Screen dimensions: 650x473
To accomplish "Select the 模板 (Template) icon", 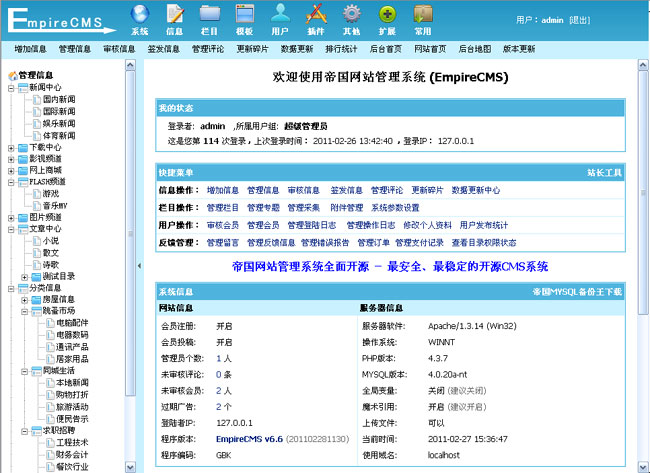I will point(245,14).
